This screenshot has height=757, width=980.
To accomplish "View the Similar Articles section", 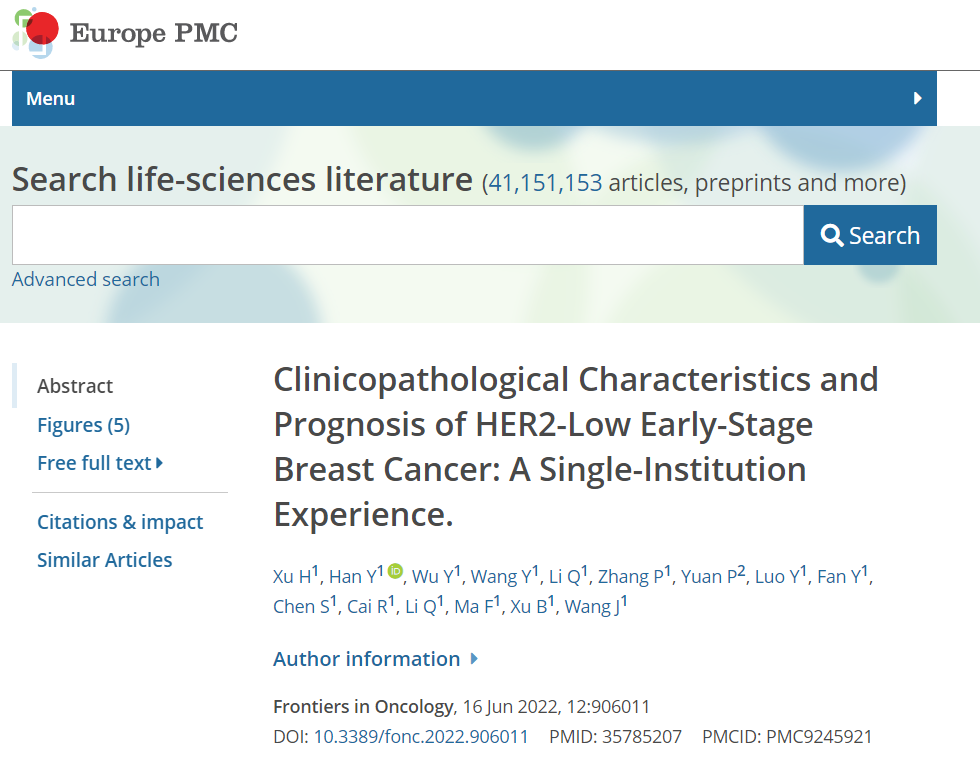I will tap(104, 560).
